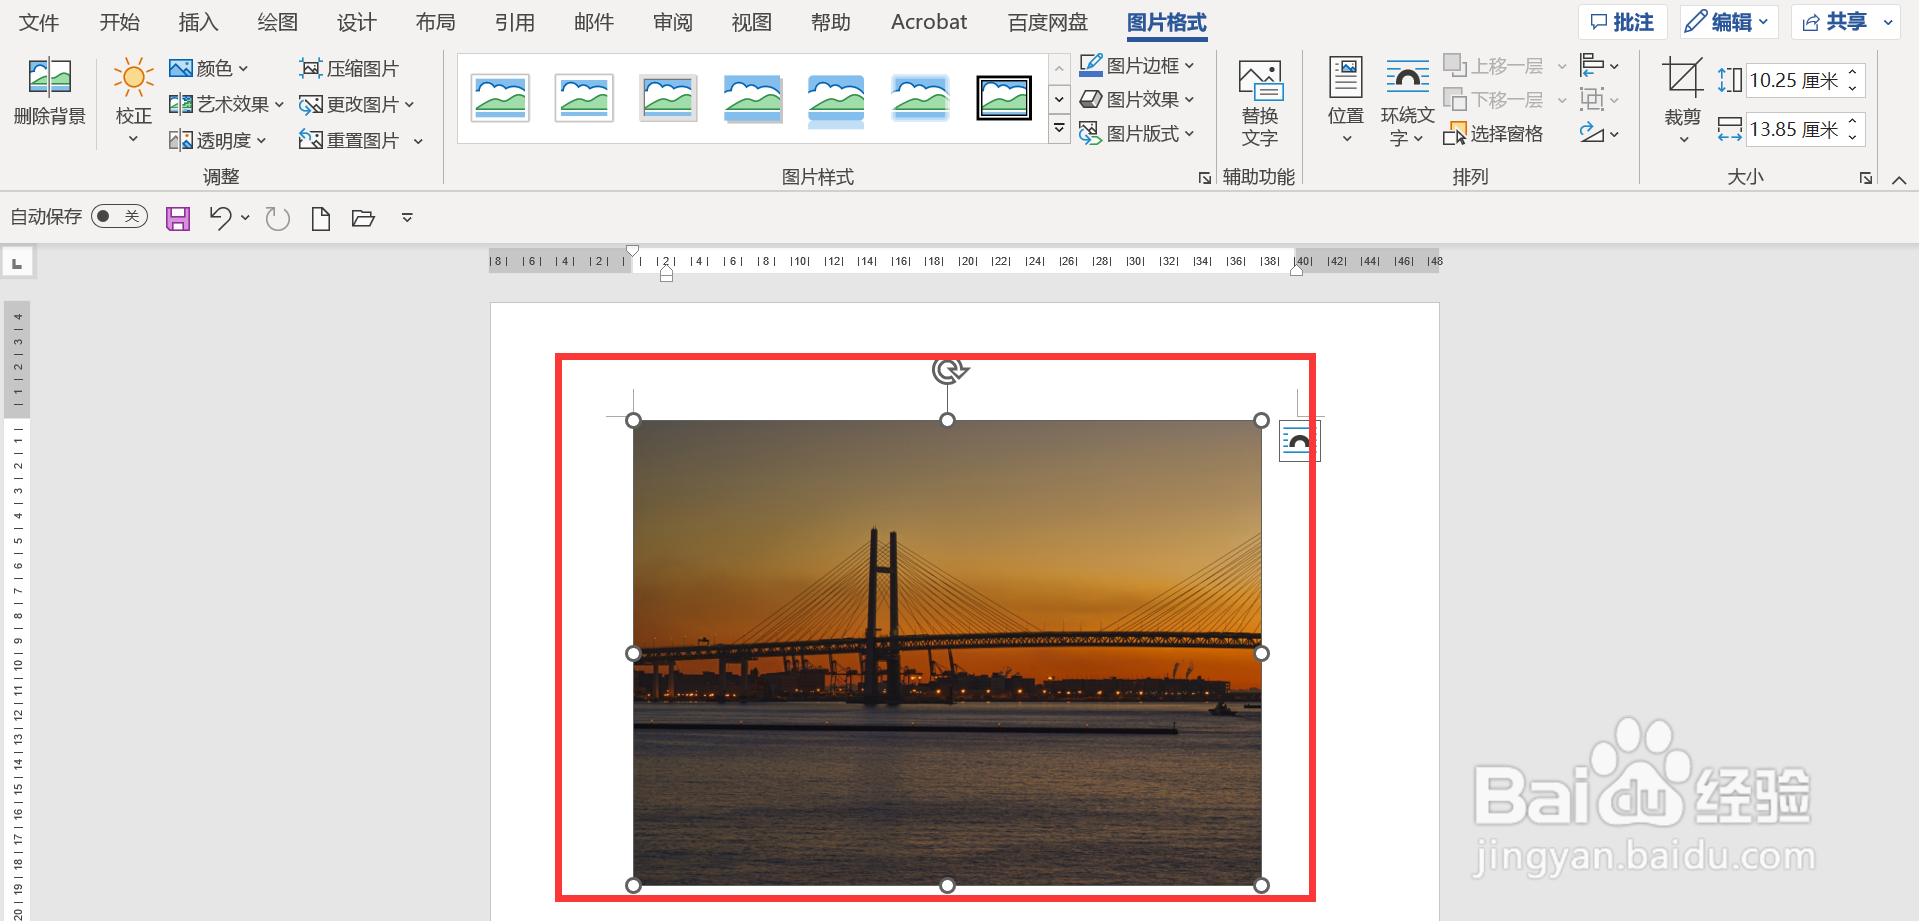Toggle the 自动保存 autosave switch
Viewport: 1919px width, 921px height.
click(x=119, y=217)
